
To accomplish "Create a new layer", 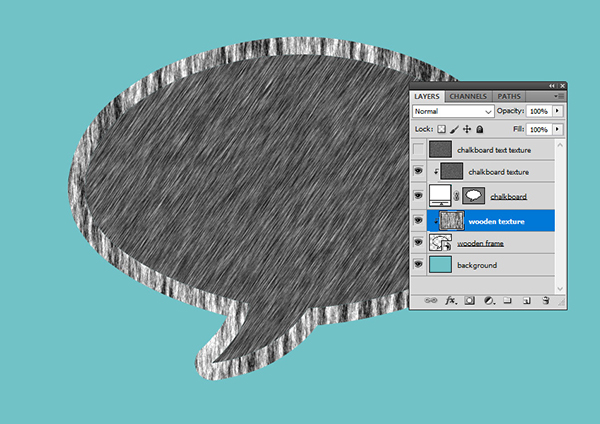I will 526,299.
